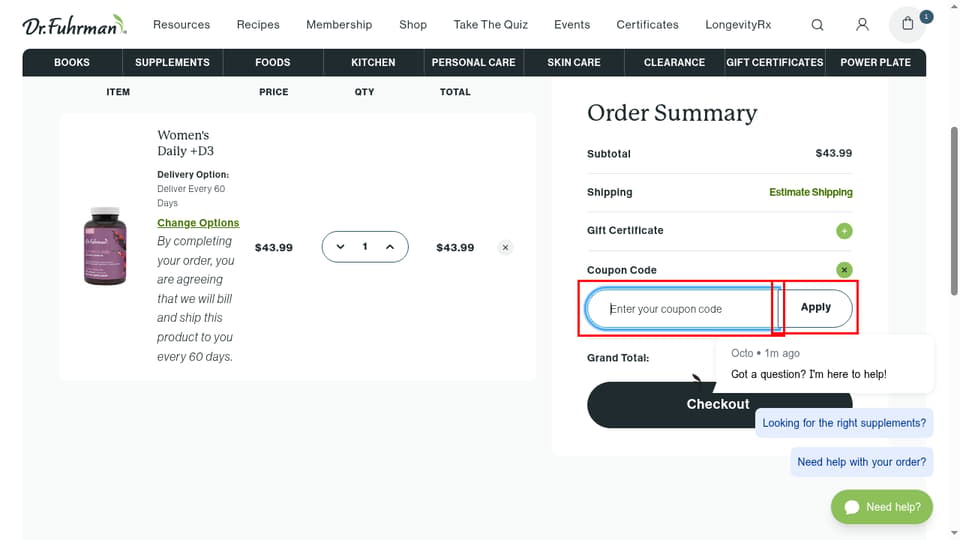Viewport: 960px width, 540px height.
Task: Collapse the Coupon Code section
Action: pos(844,270)
